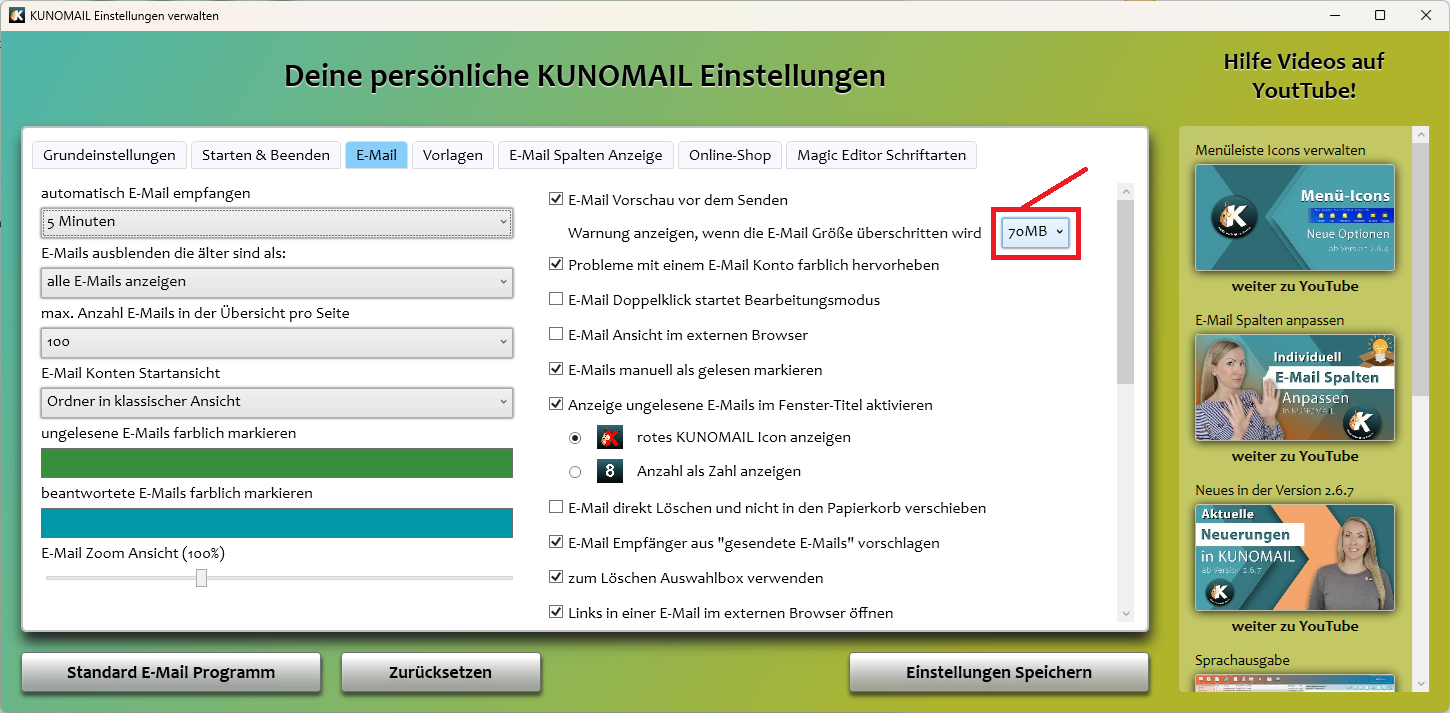Screen dimensions: 1450x713
Task: Follow weiter zu YouTube under Menü-Icons
Action: (1295, 286)
